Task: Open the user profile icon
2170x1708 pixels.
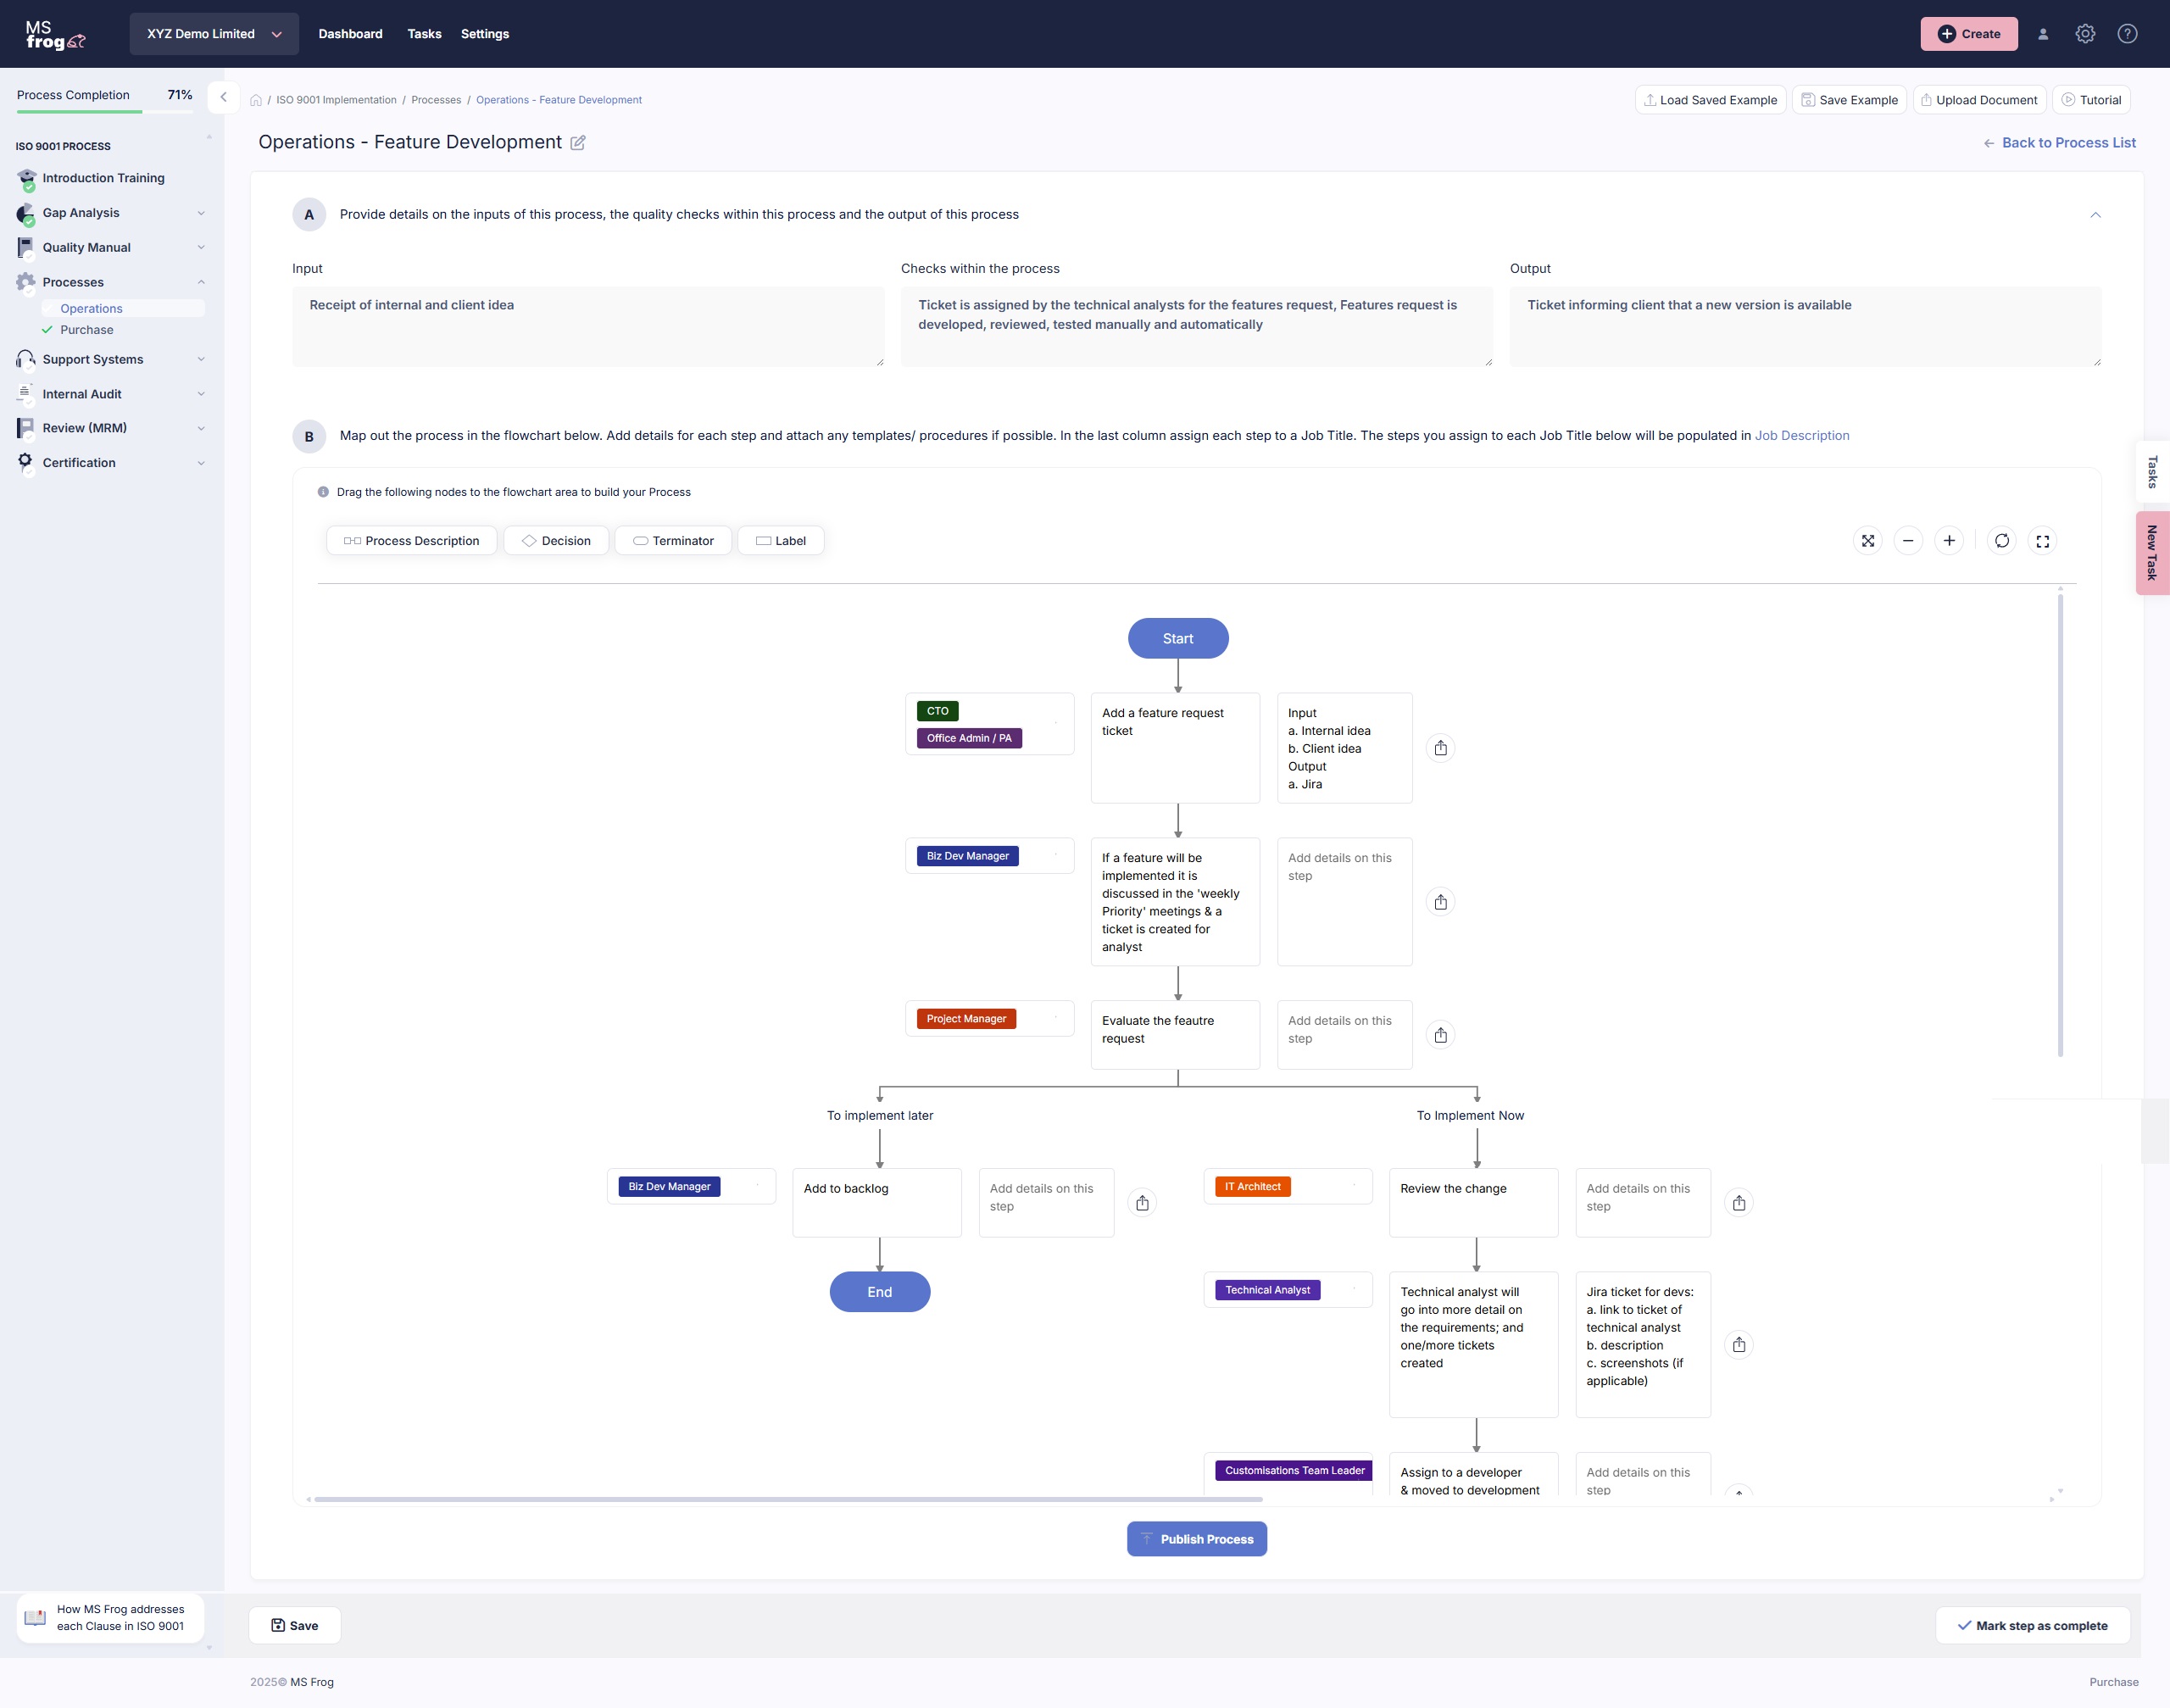Action: click(2043, 34)
